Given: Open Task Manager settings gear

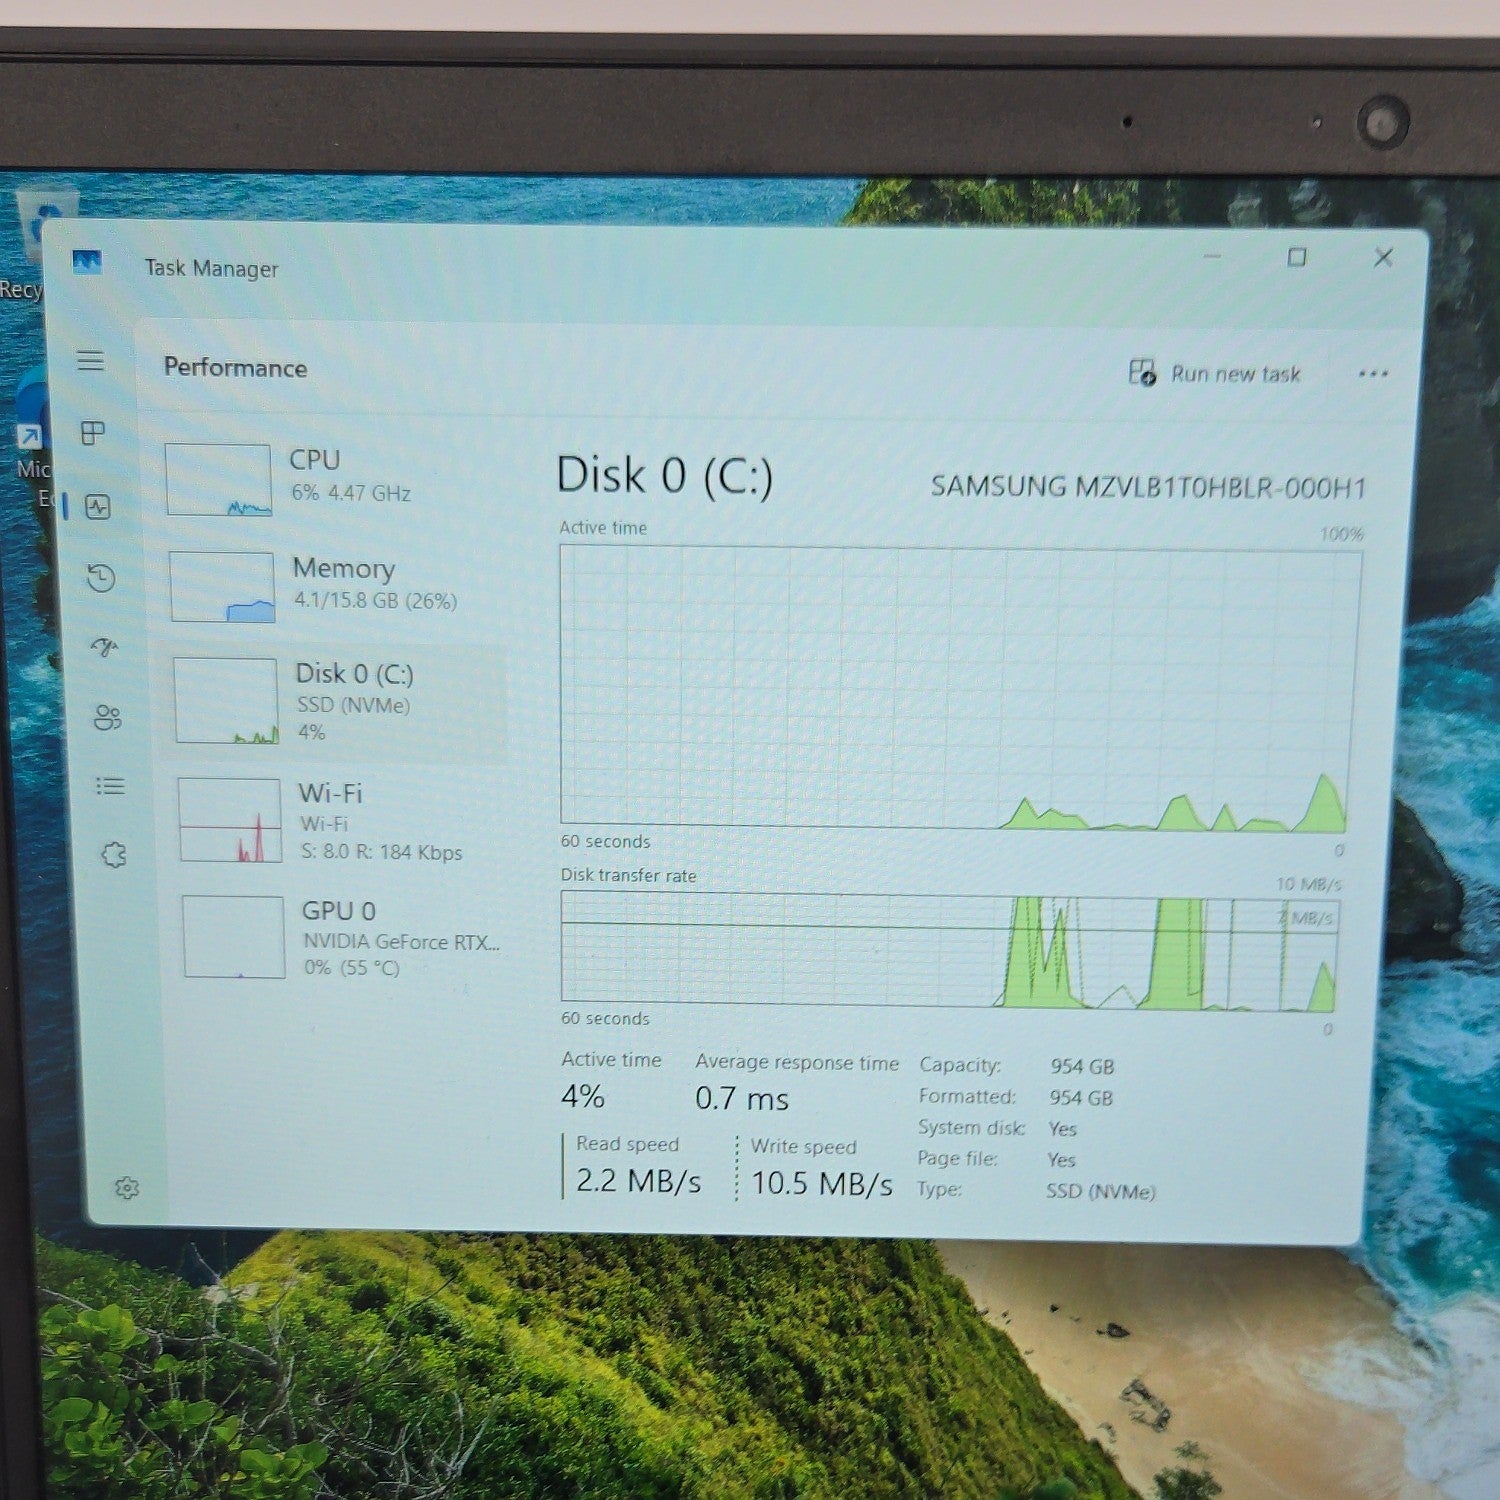Looking at the screenshot, I should pos(126,1188).
